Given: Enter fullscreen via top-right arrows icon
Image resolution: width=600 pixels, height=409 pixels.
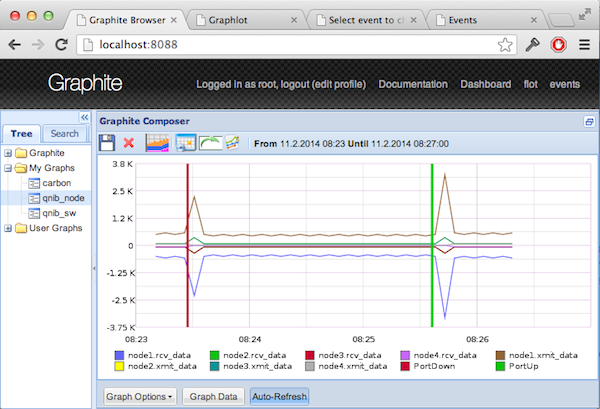Looking at the screenshot, I should [584, 15].
